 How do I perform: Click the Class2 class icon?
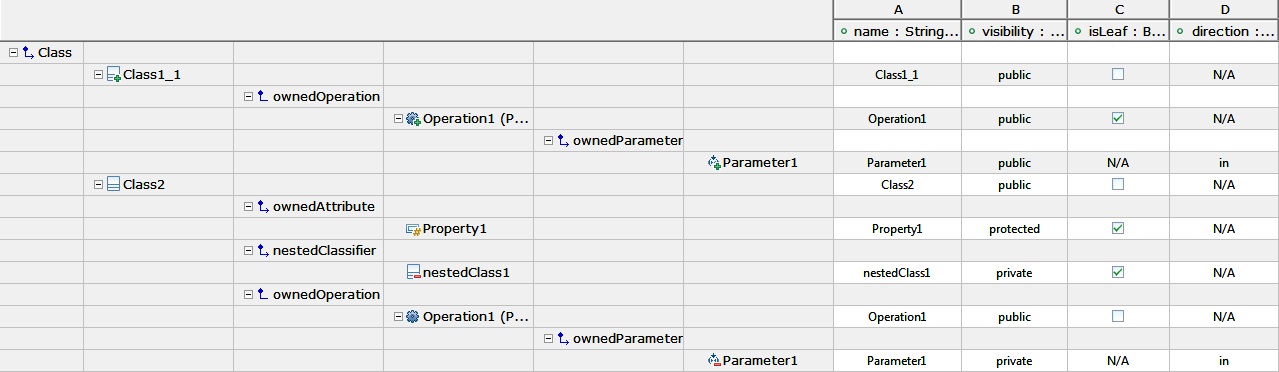point(114,185)
